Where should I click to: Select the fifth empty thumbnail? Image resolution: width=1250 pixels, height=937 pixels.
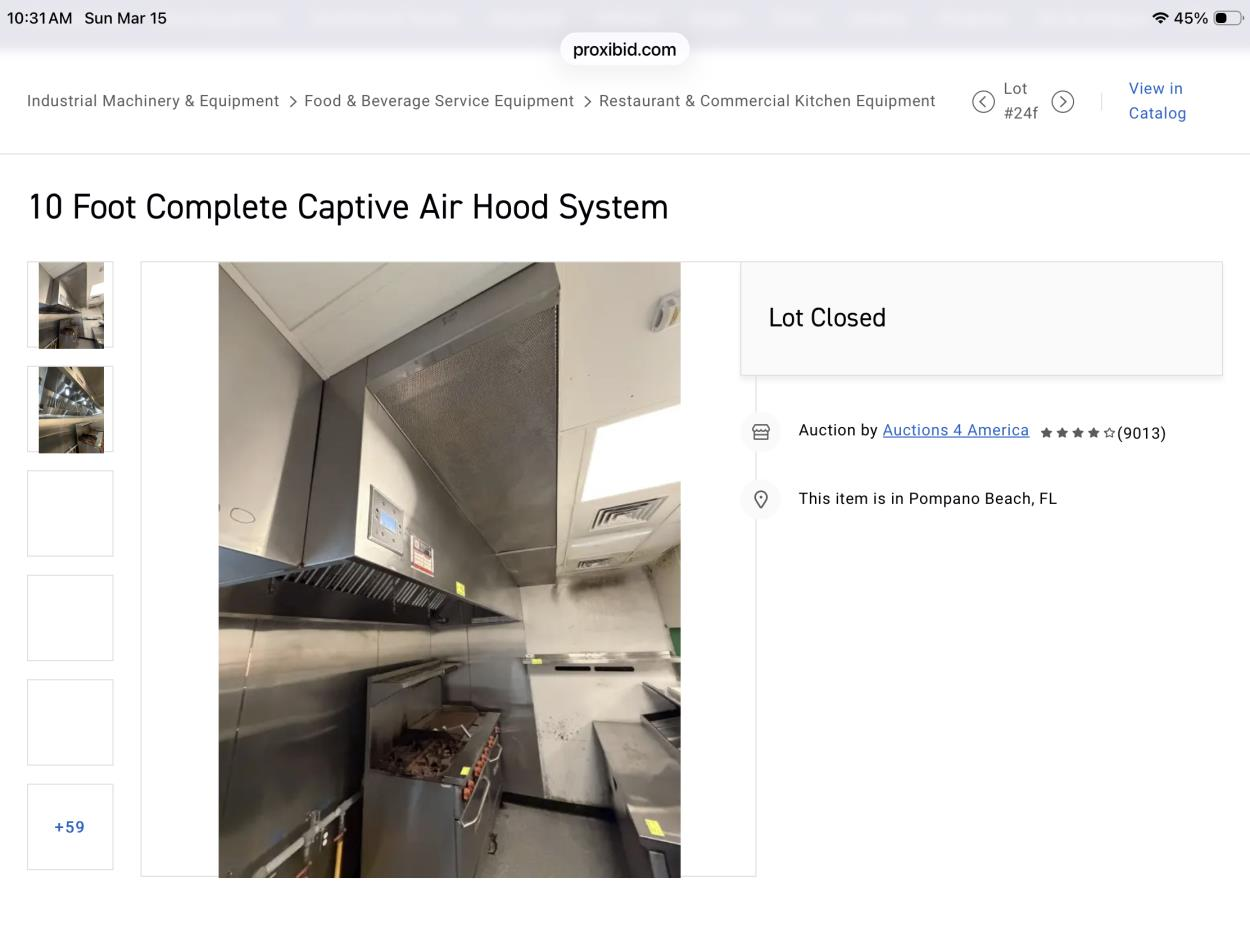70,722
